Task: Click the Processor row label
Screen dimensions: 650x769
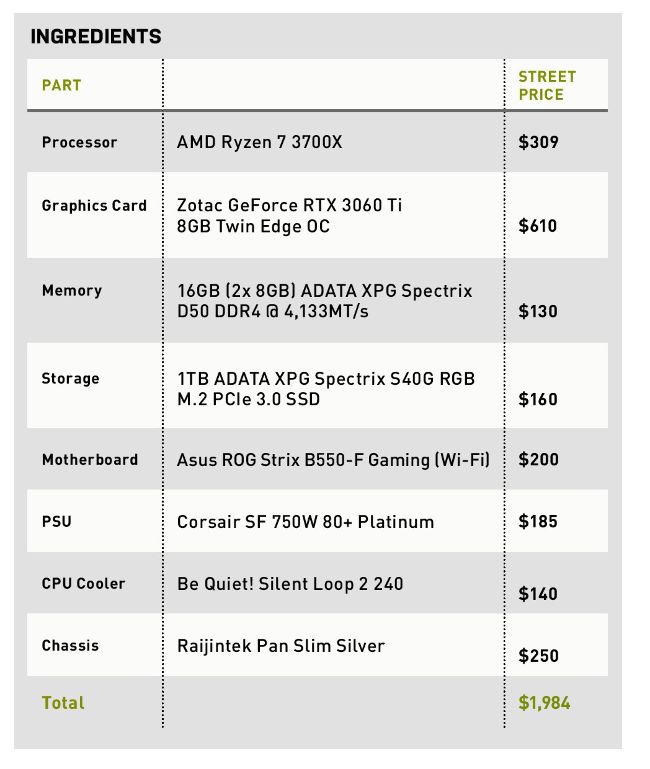Action: pos(79,142)
